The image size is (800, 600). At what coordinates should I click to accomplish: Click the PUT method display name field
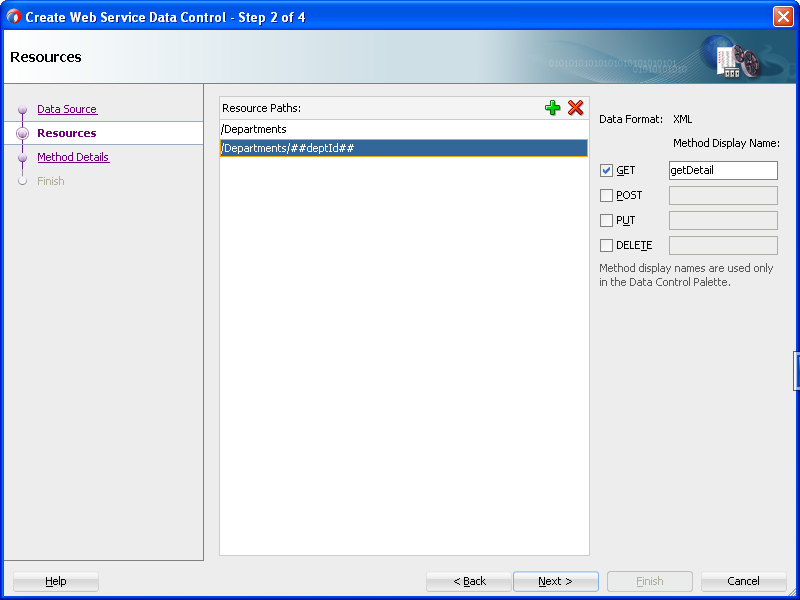click(723, 220)
